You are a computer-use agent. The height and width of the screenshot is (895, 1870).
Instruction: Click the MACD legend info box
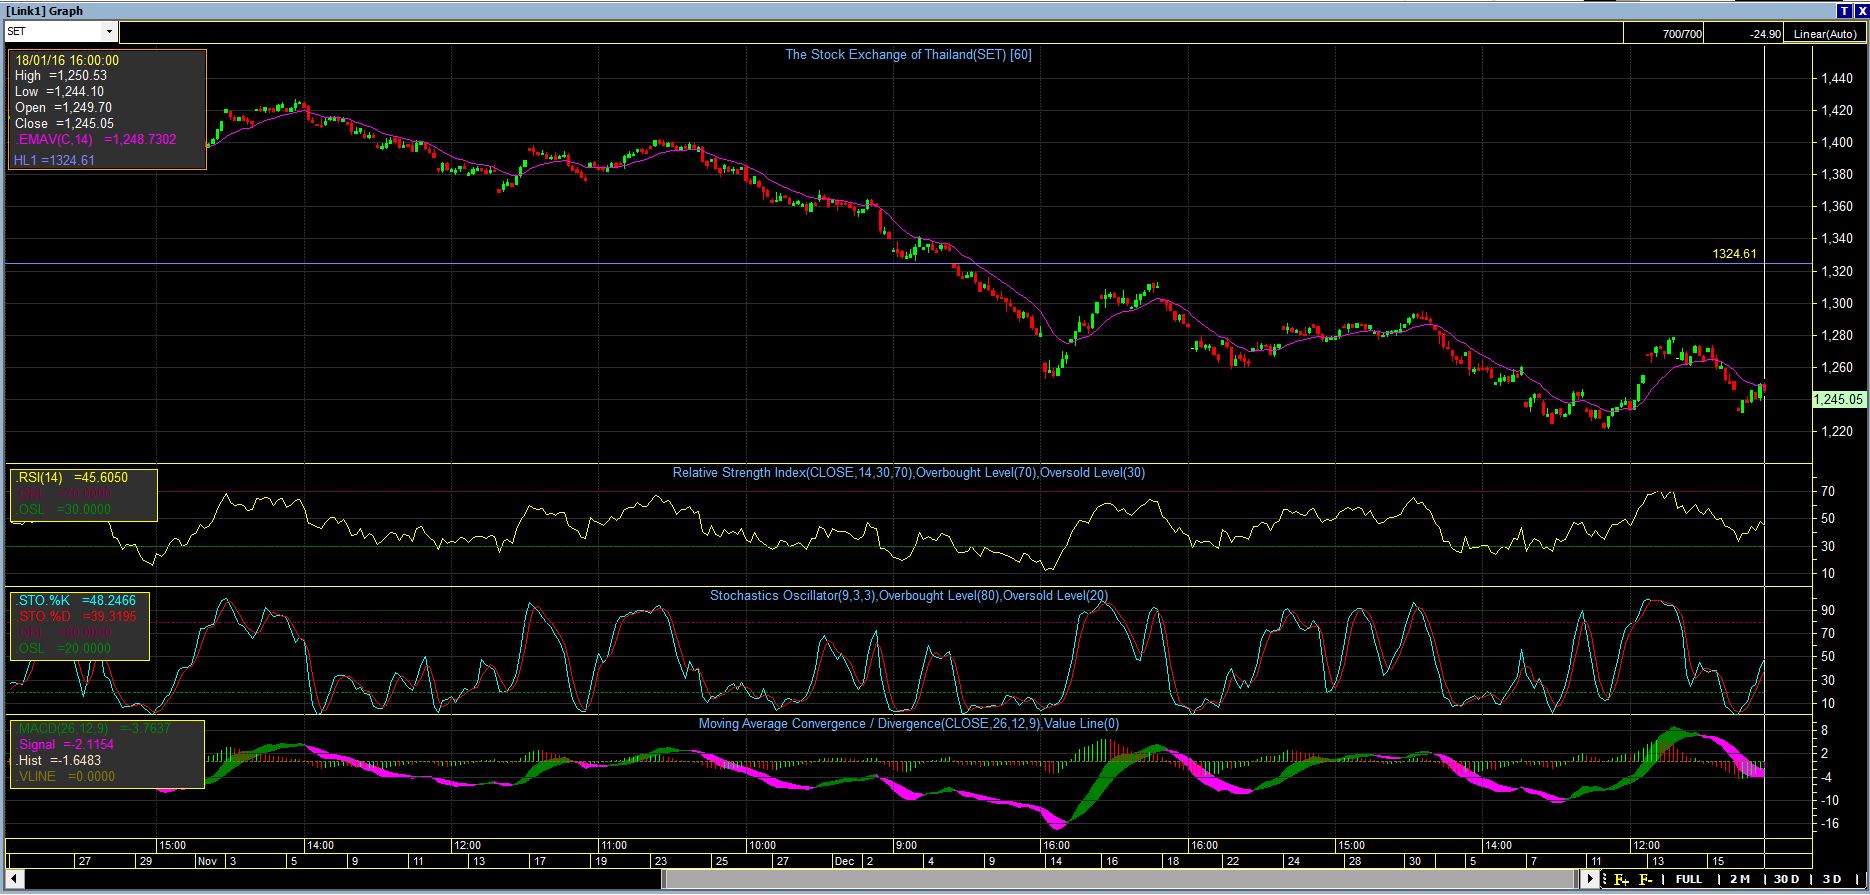click(106, 753)
